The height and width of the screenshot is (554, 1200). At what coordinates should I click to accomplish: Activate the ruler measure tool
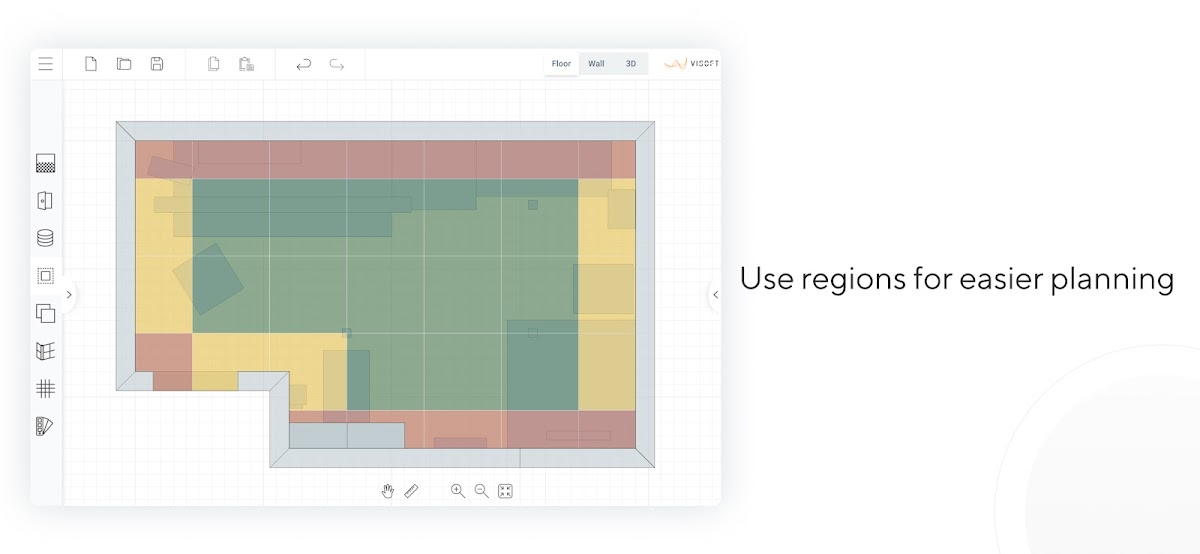[x=411, y=491]
